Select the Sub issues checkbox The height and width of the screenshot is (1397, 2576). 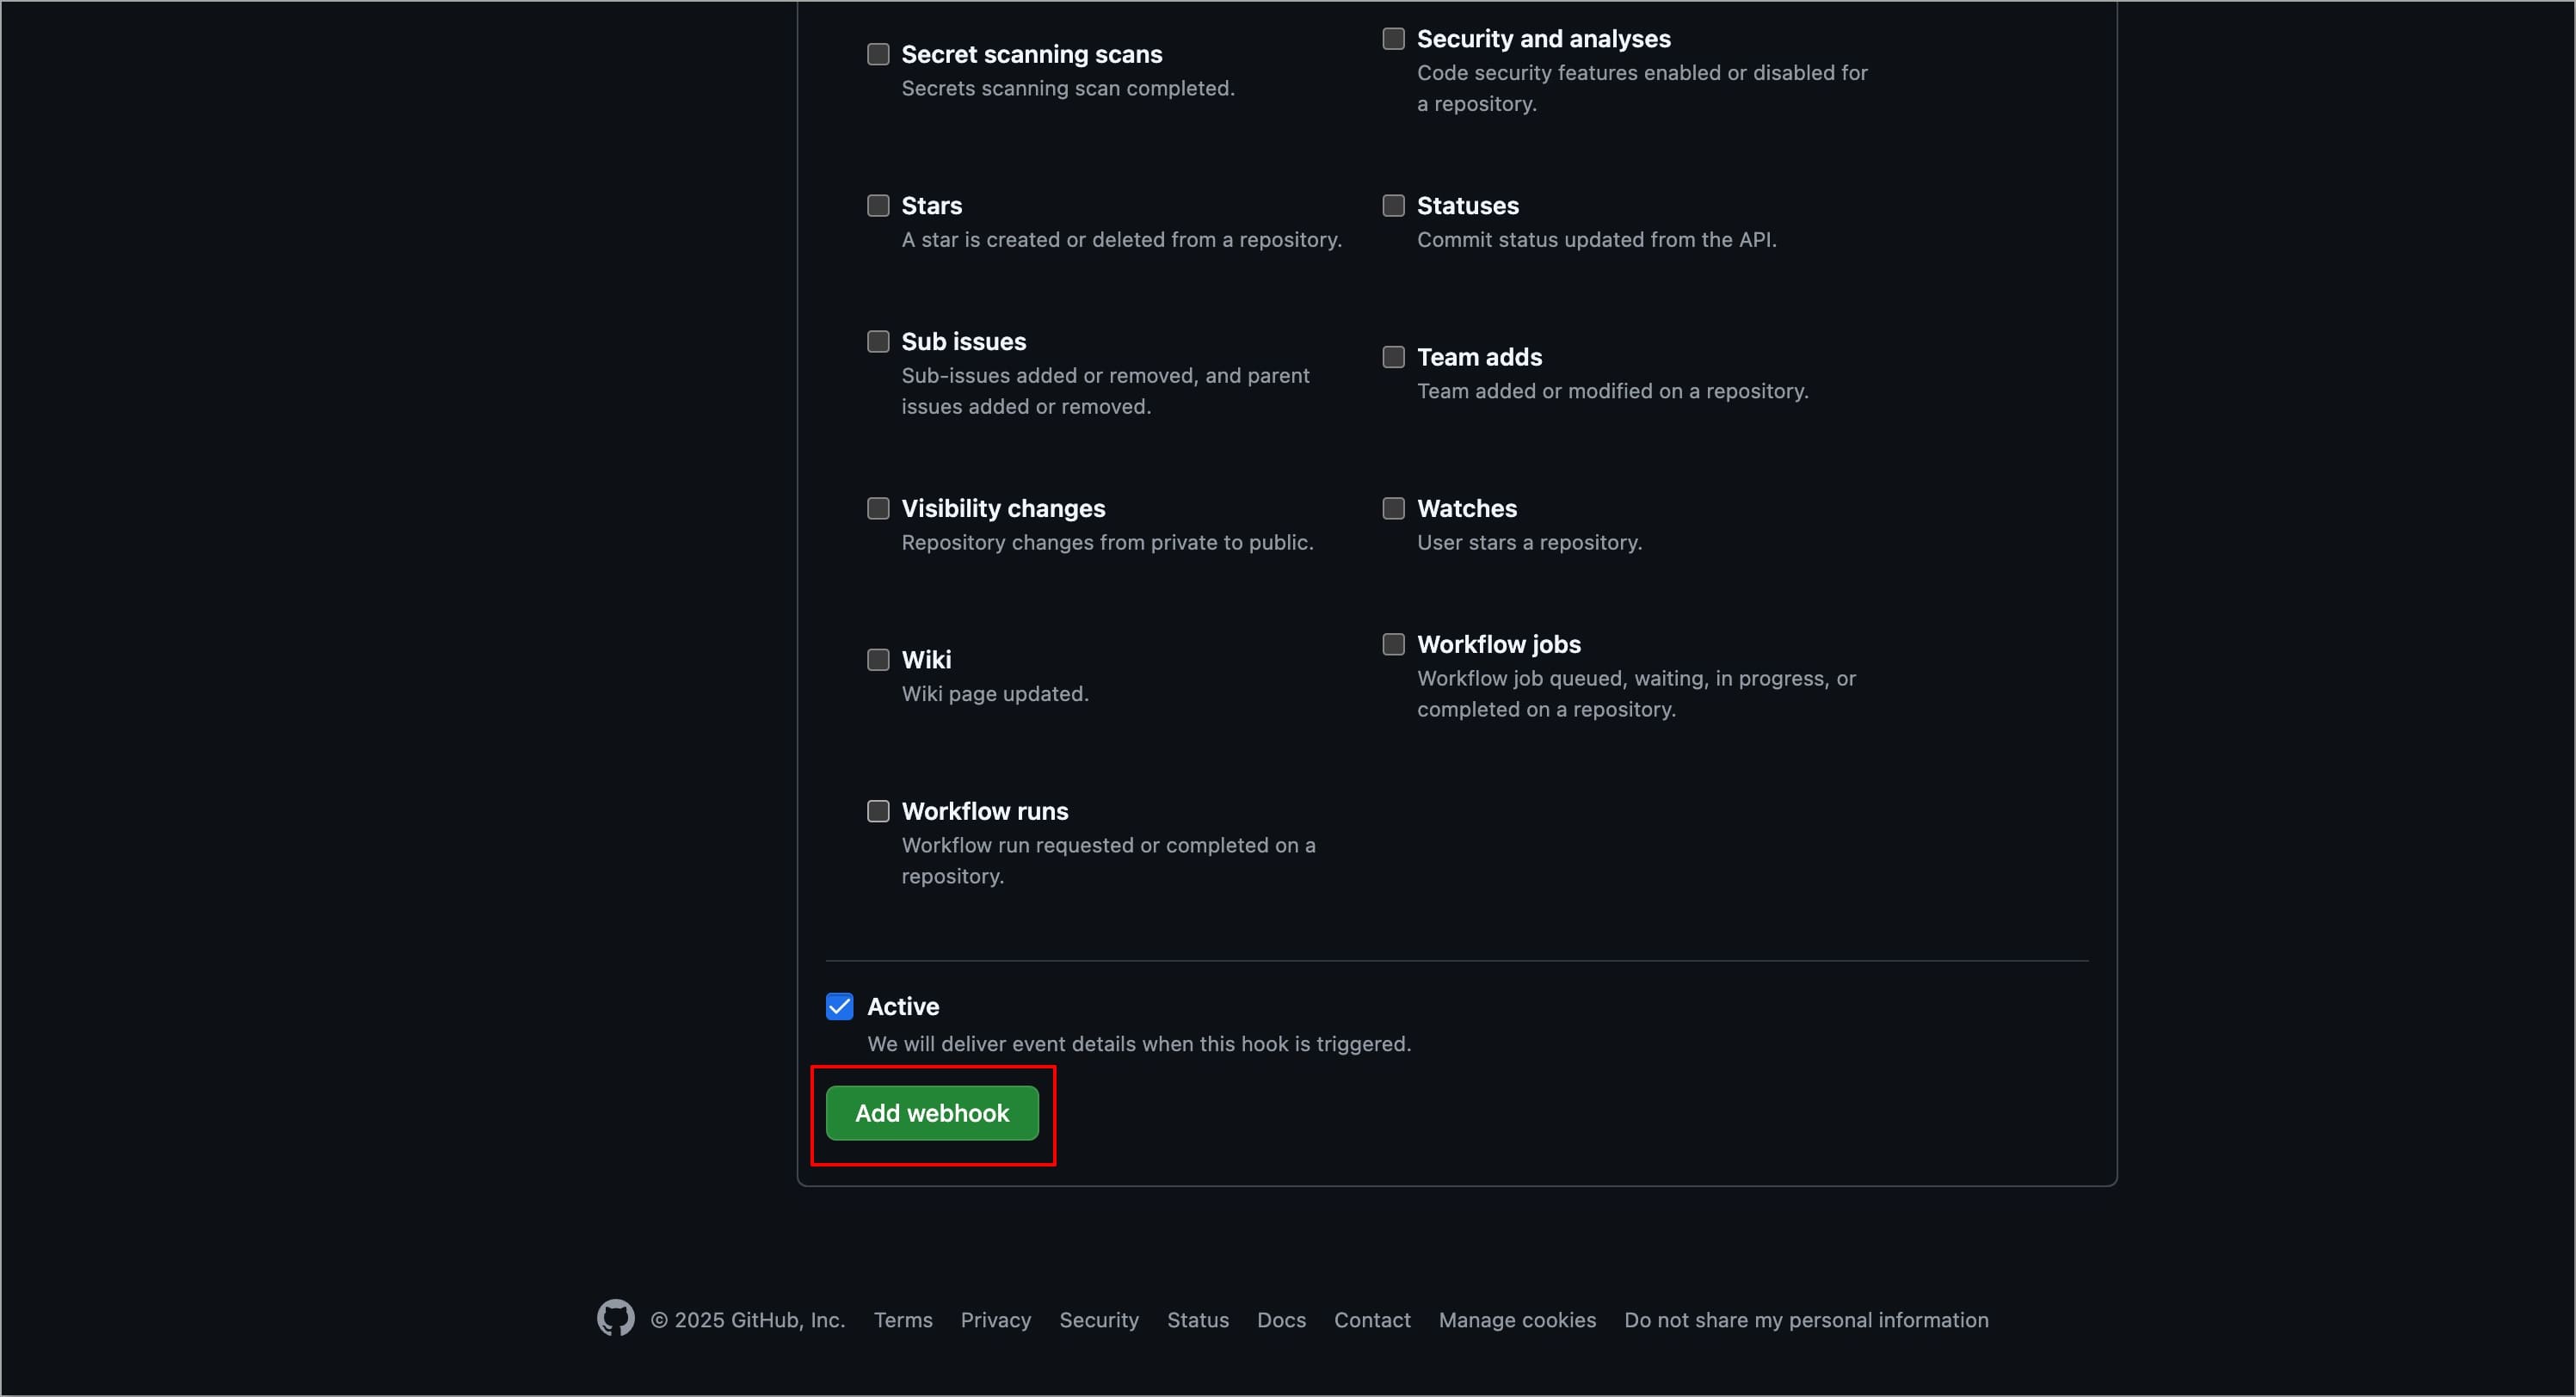pyautogui.click(x=878, y=342)
